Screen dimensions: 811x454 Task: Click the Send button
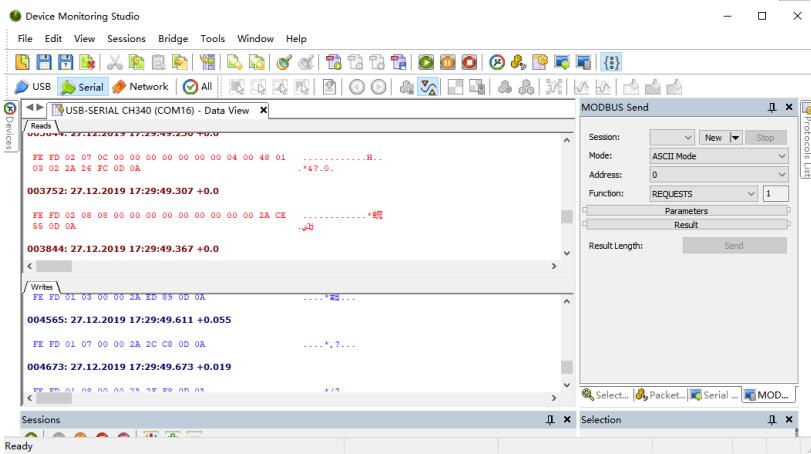(734, 246)
